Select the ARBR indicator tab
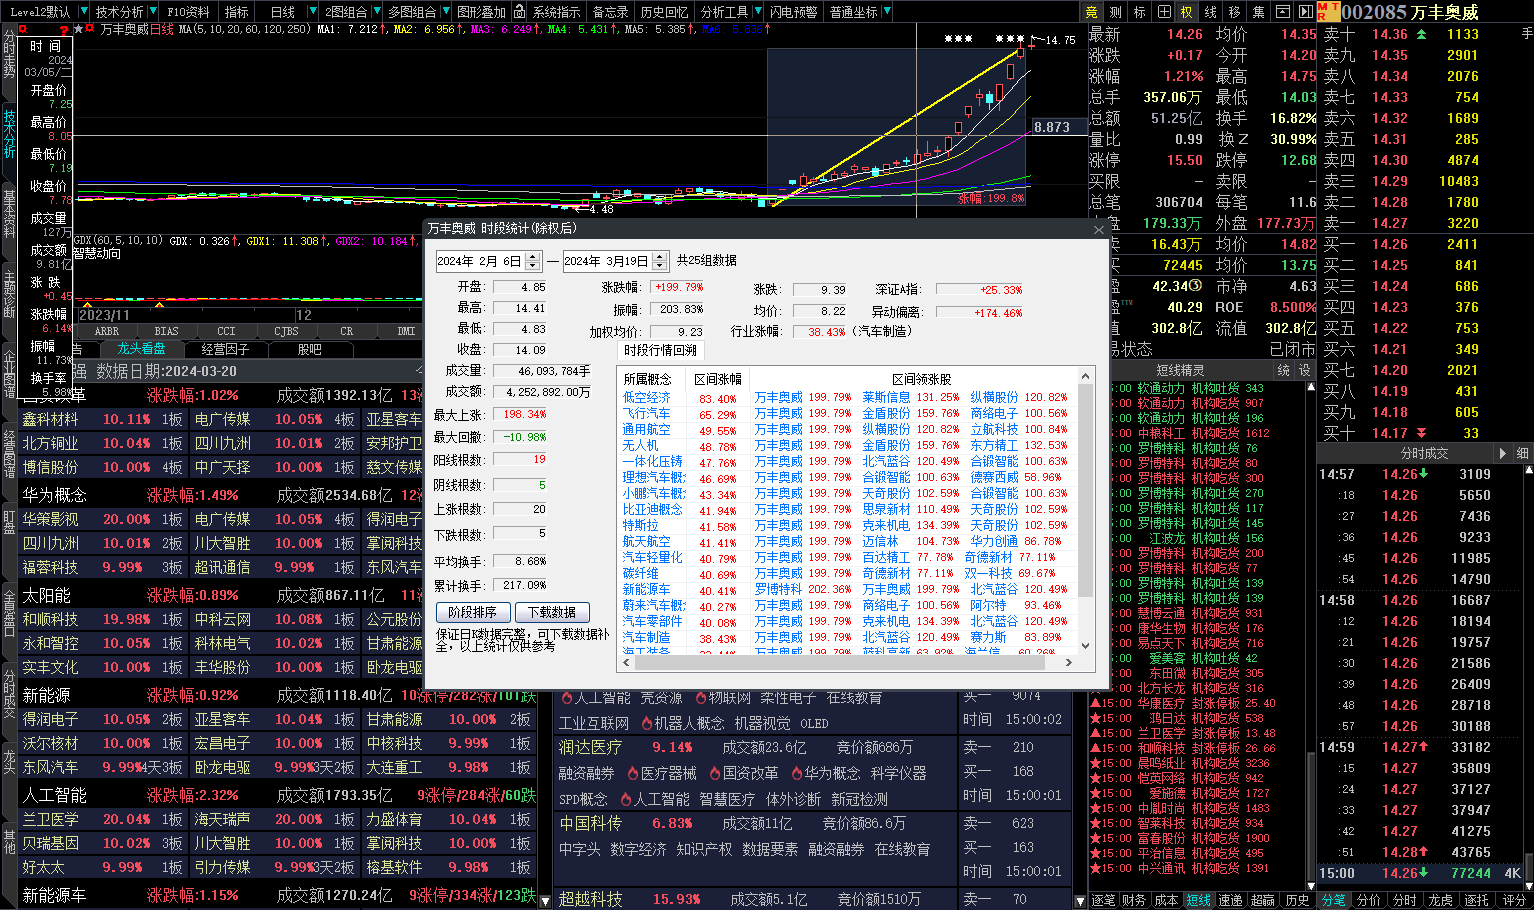Screen dimensions: 1534x910 coord(106,331)
